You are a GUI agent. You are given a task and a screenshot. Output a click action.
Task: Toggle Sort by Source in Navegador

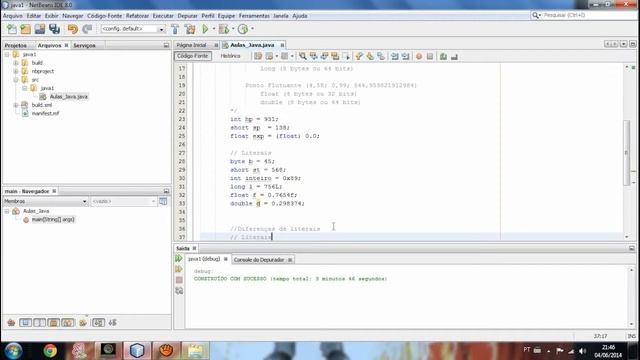113,323
